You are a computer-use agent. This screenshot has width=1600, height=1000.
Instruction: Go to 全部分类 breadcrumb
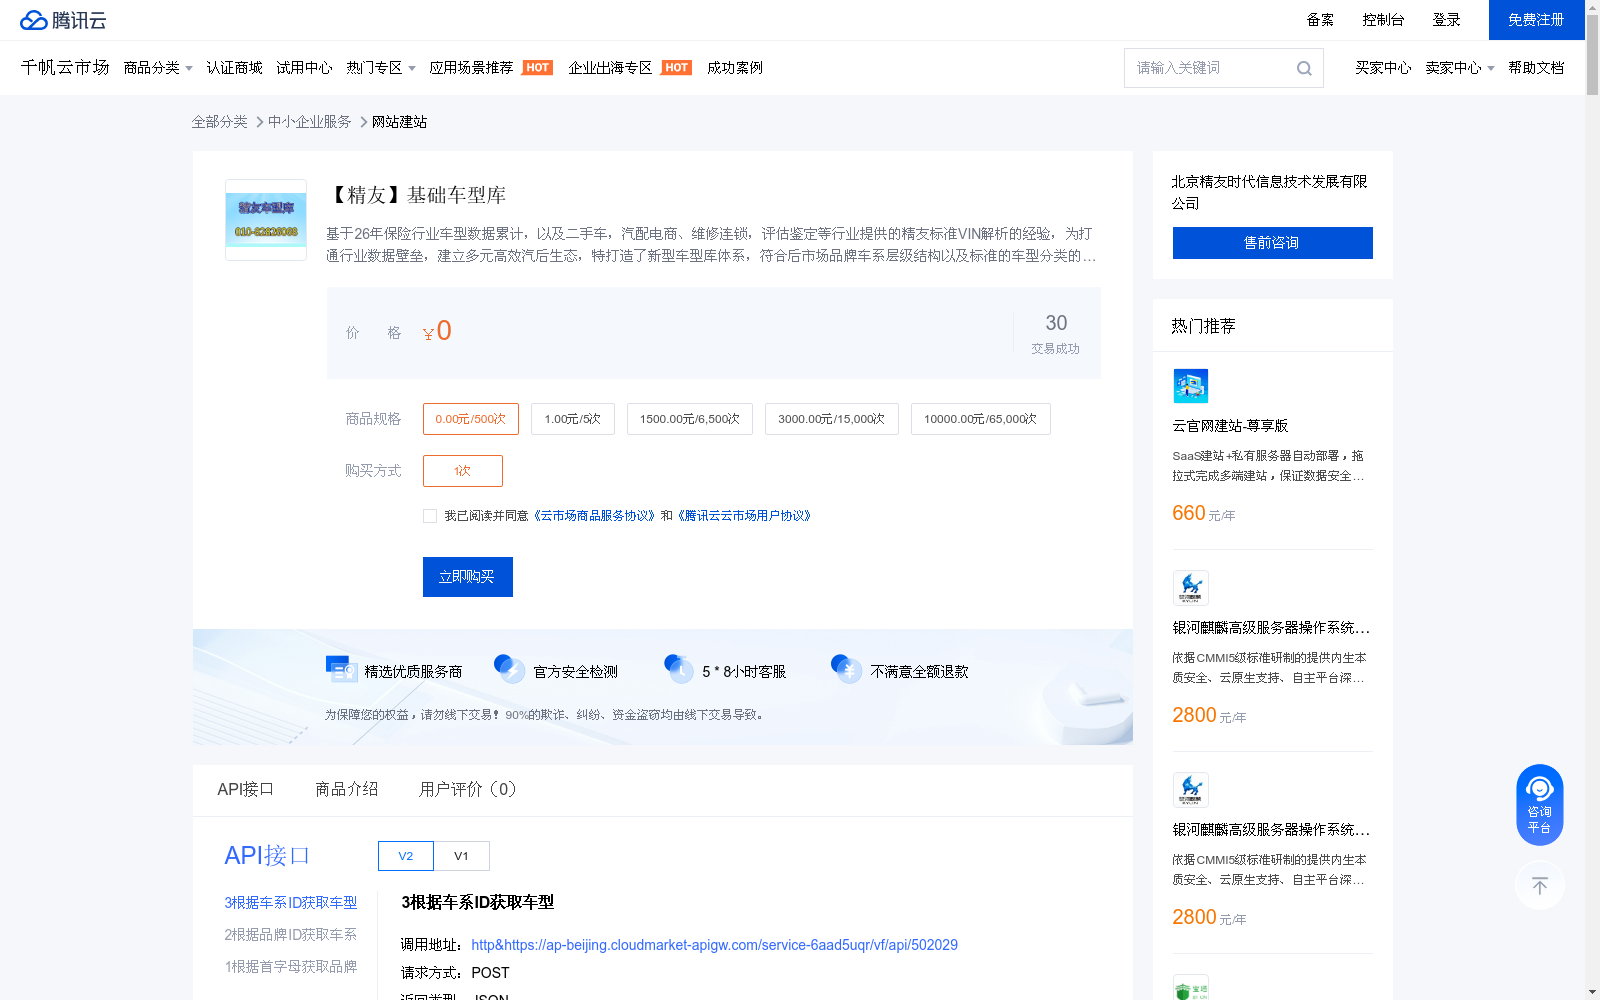[x=220, y=122]
